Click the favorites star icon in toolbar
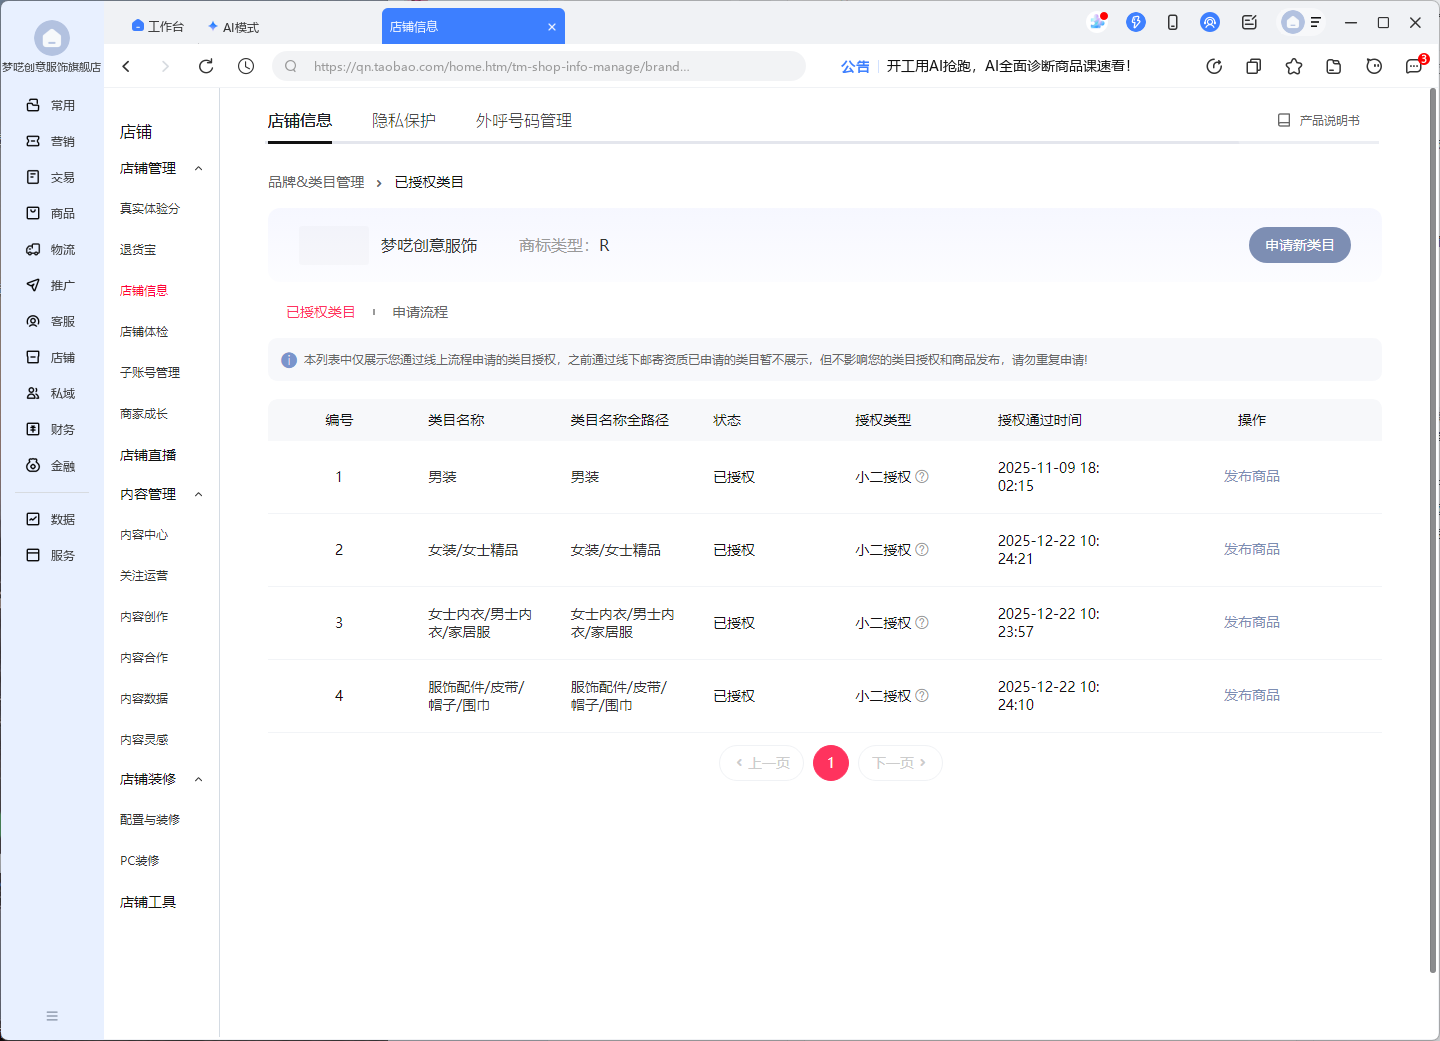The height and width of the screenshot is (1041, 1440). click(x=1294, y=66)
